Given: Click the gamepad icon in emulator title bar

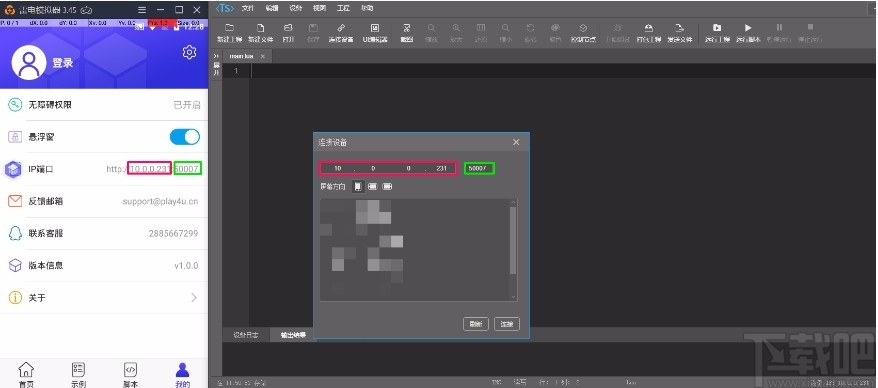Looking at the screenshot, I should click(x=87, y=10).
